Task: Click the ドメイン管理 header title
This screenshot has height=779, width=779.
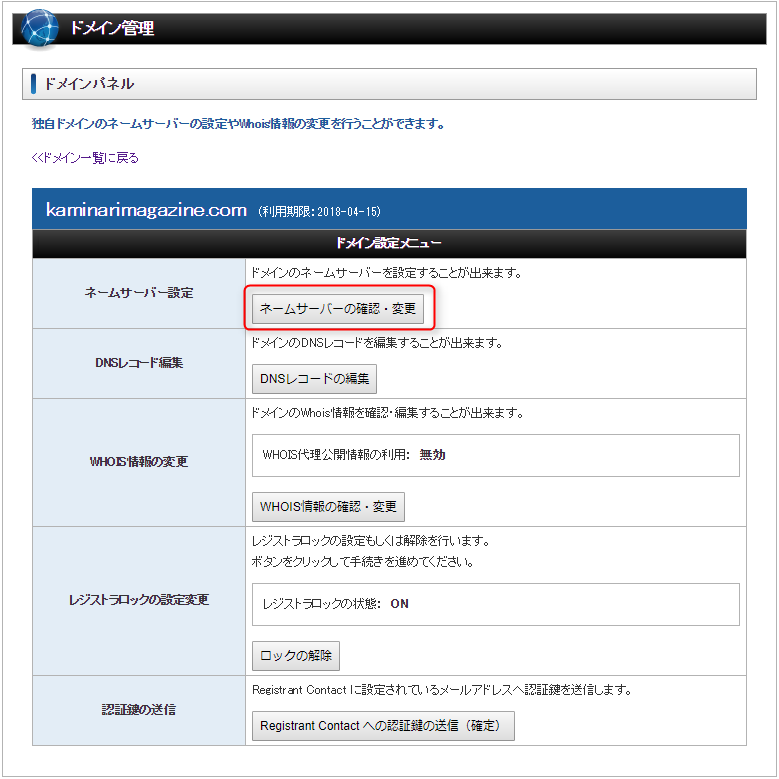Action: tap(111, 28)
